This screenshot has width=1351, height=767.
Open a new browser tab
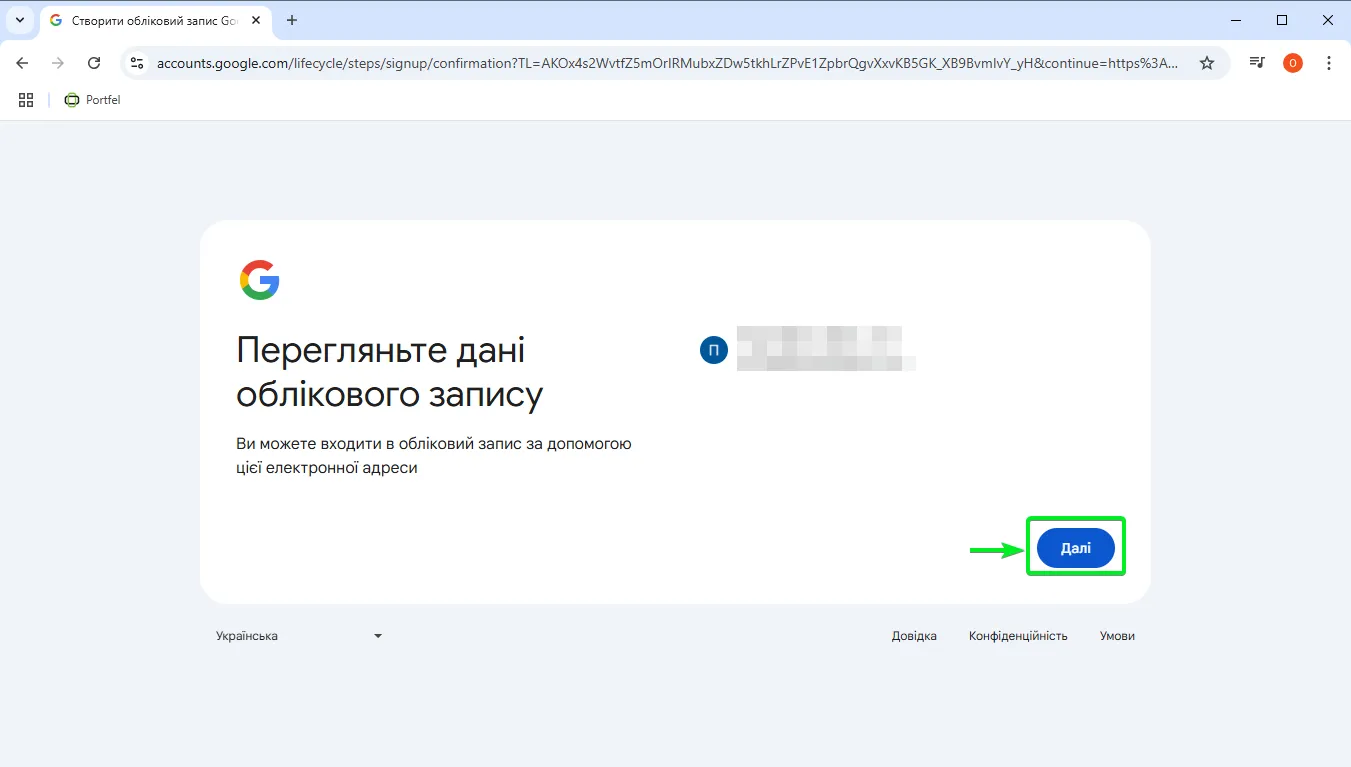point(292,20)
